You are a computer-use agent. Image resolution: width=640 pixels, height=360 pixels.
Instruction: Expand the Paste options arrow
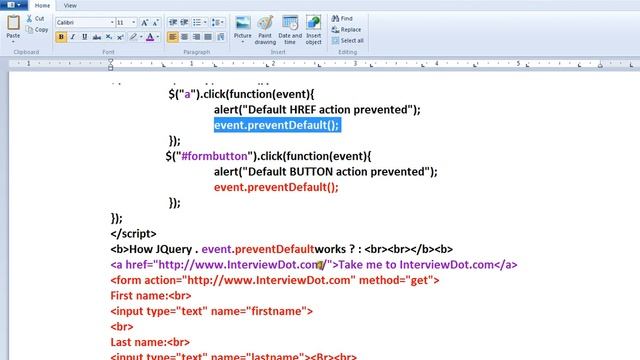click(13, 42)
